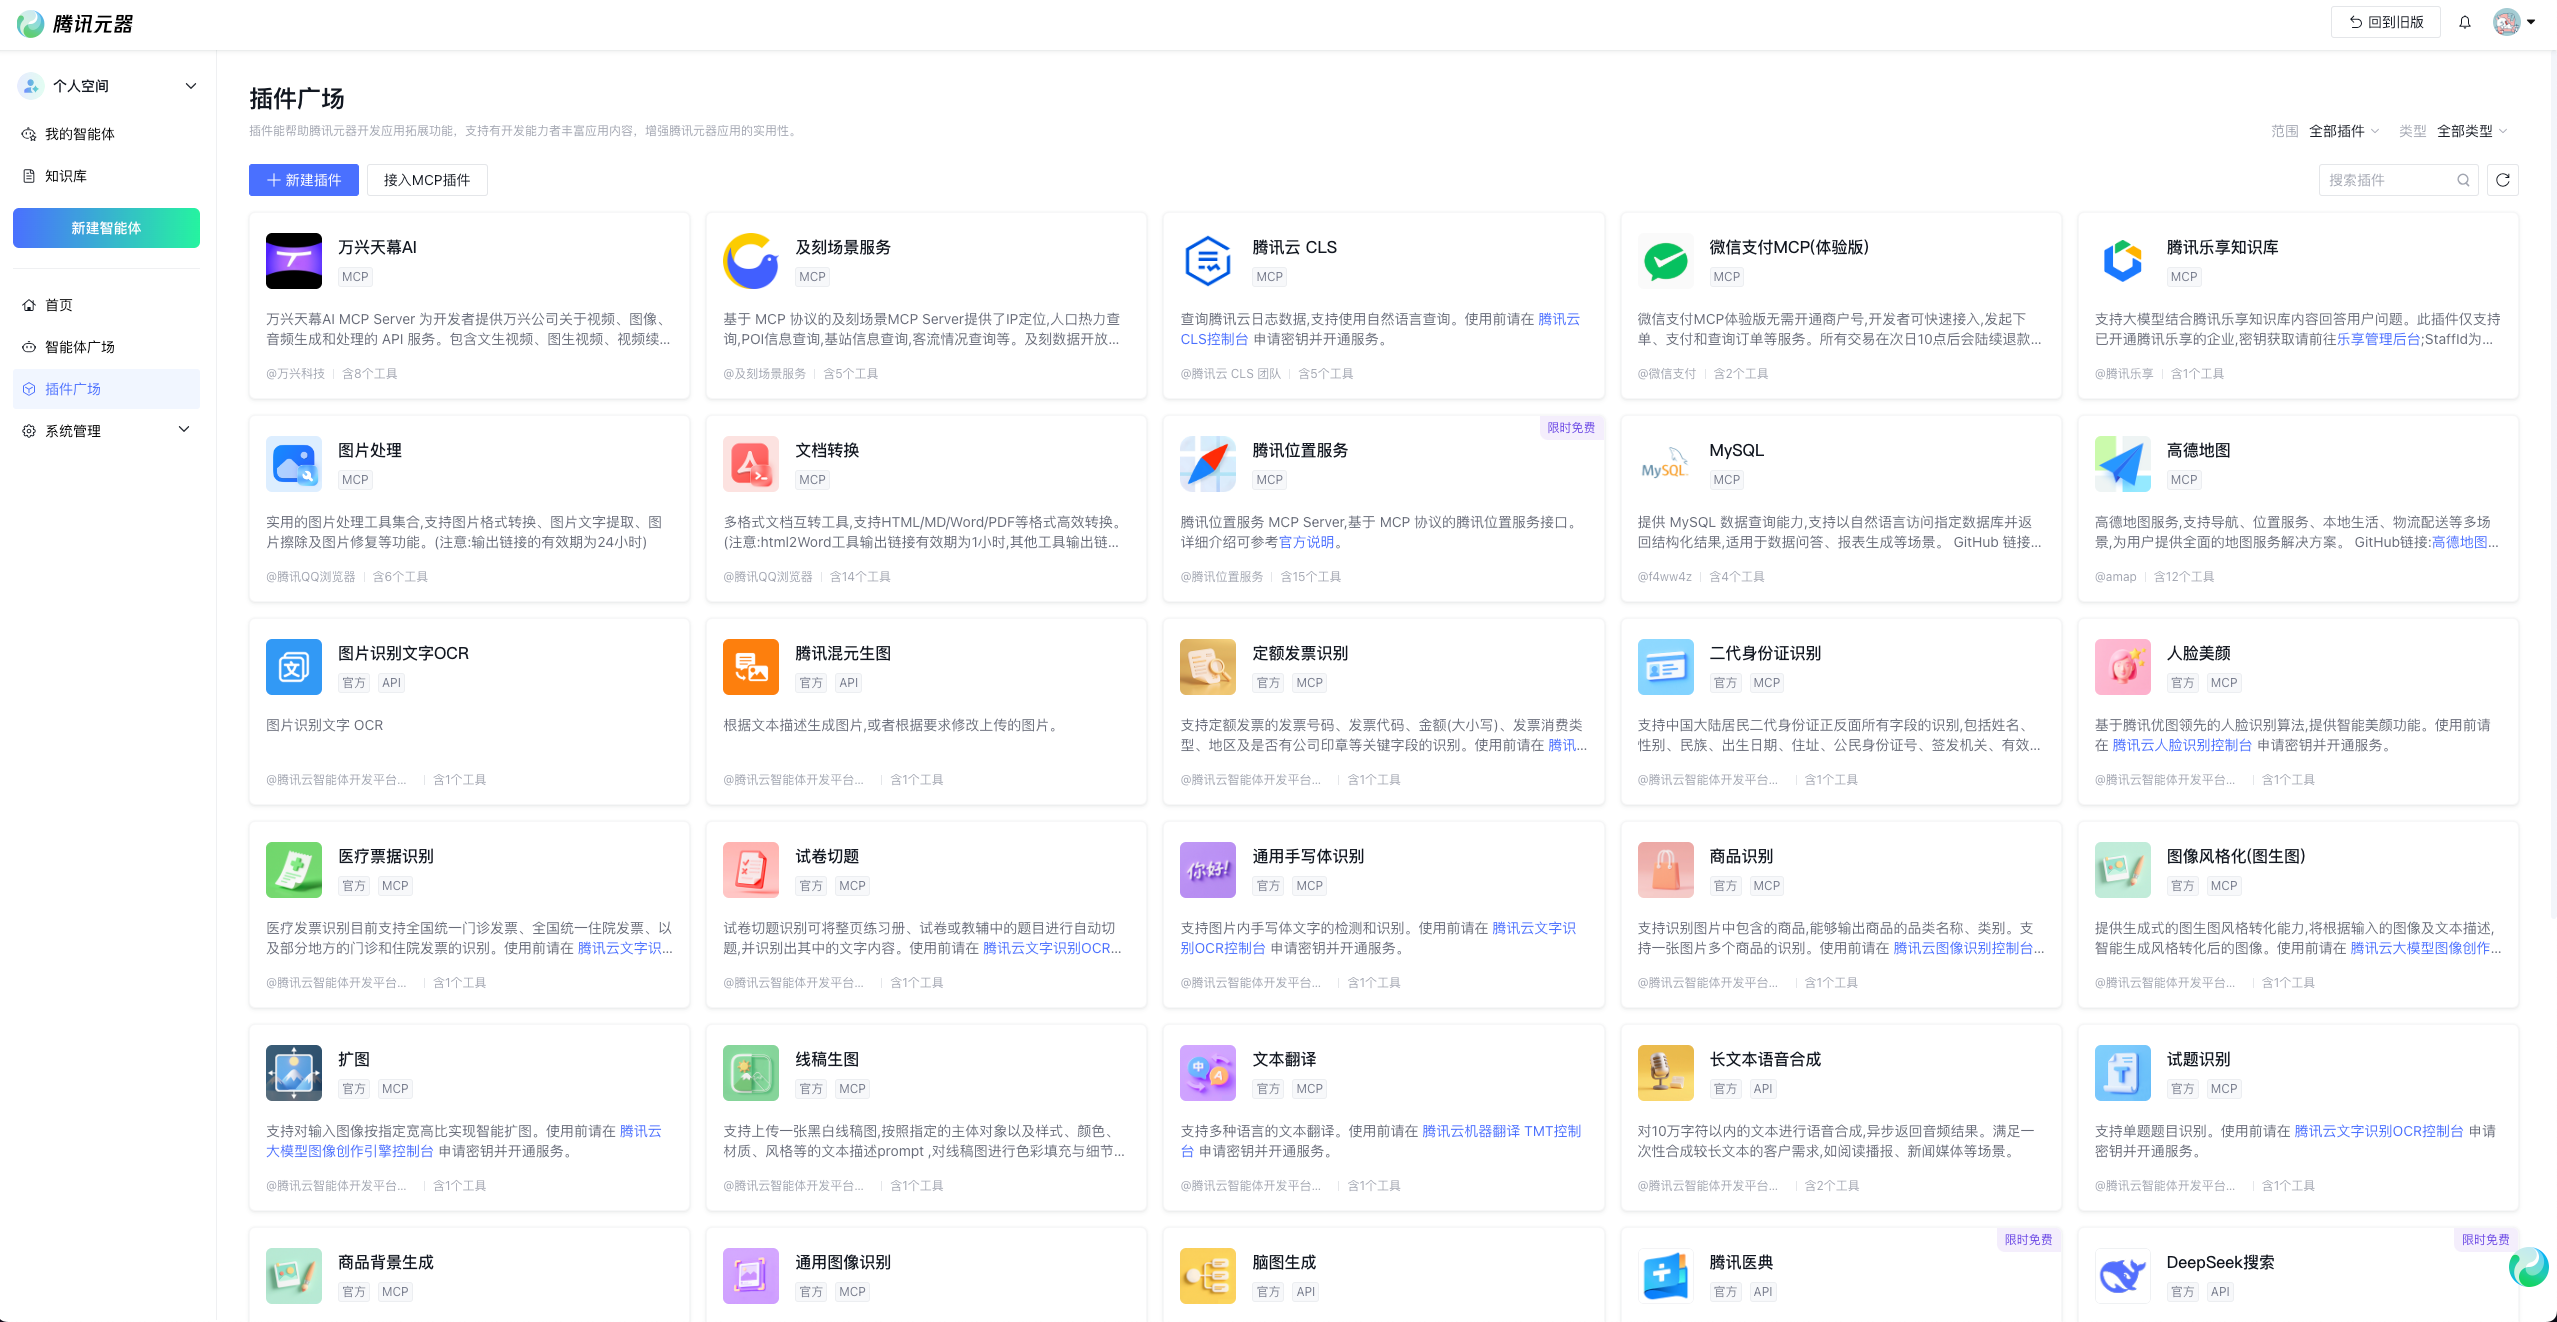Open the 全部插件 range filter dropdown
Image resolution: width=2557 pixels, height=1322 pixels.
click(2344, 131)
